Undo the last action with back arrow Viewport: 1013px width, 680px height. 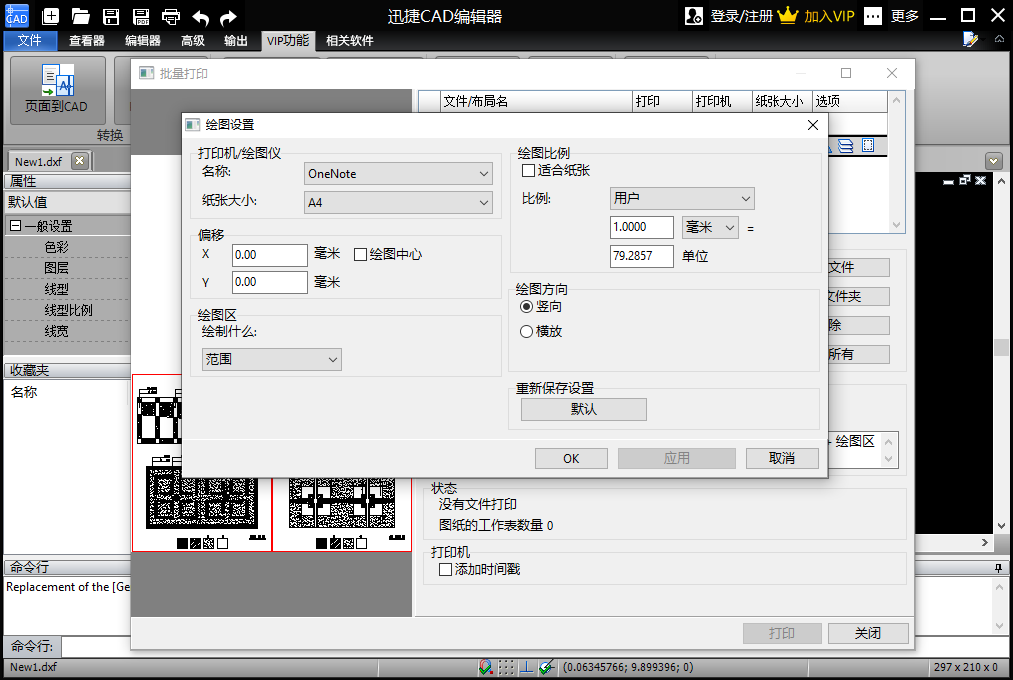200,17
